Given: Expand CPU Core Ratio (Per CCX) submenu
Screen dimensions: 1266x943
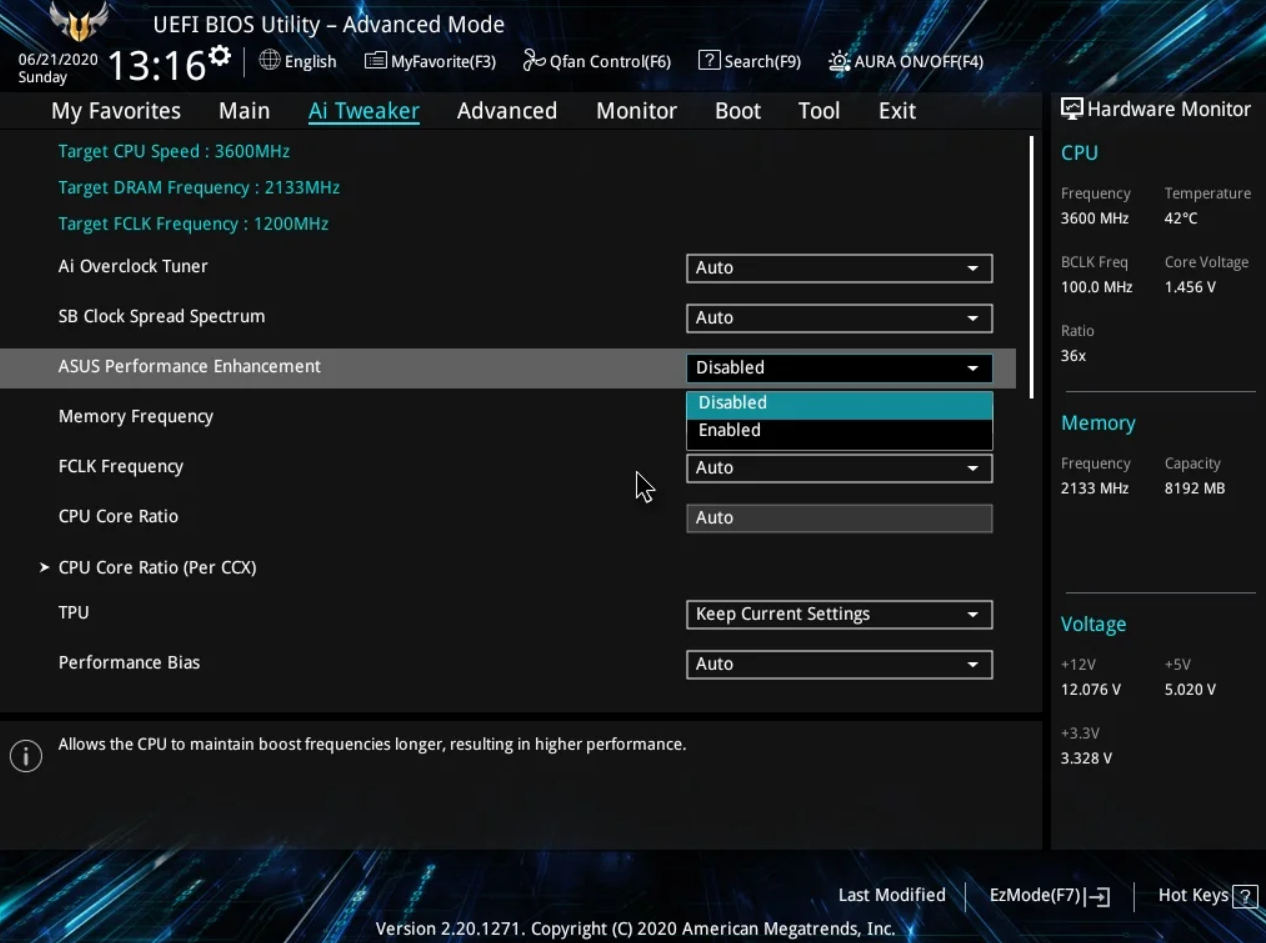Looking at the screenshot, I should click(x=157, y=568).
